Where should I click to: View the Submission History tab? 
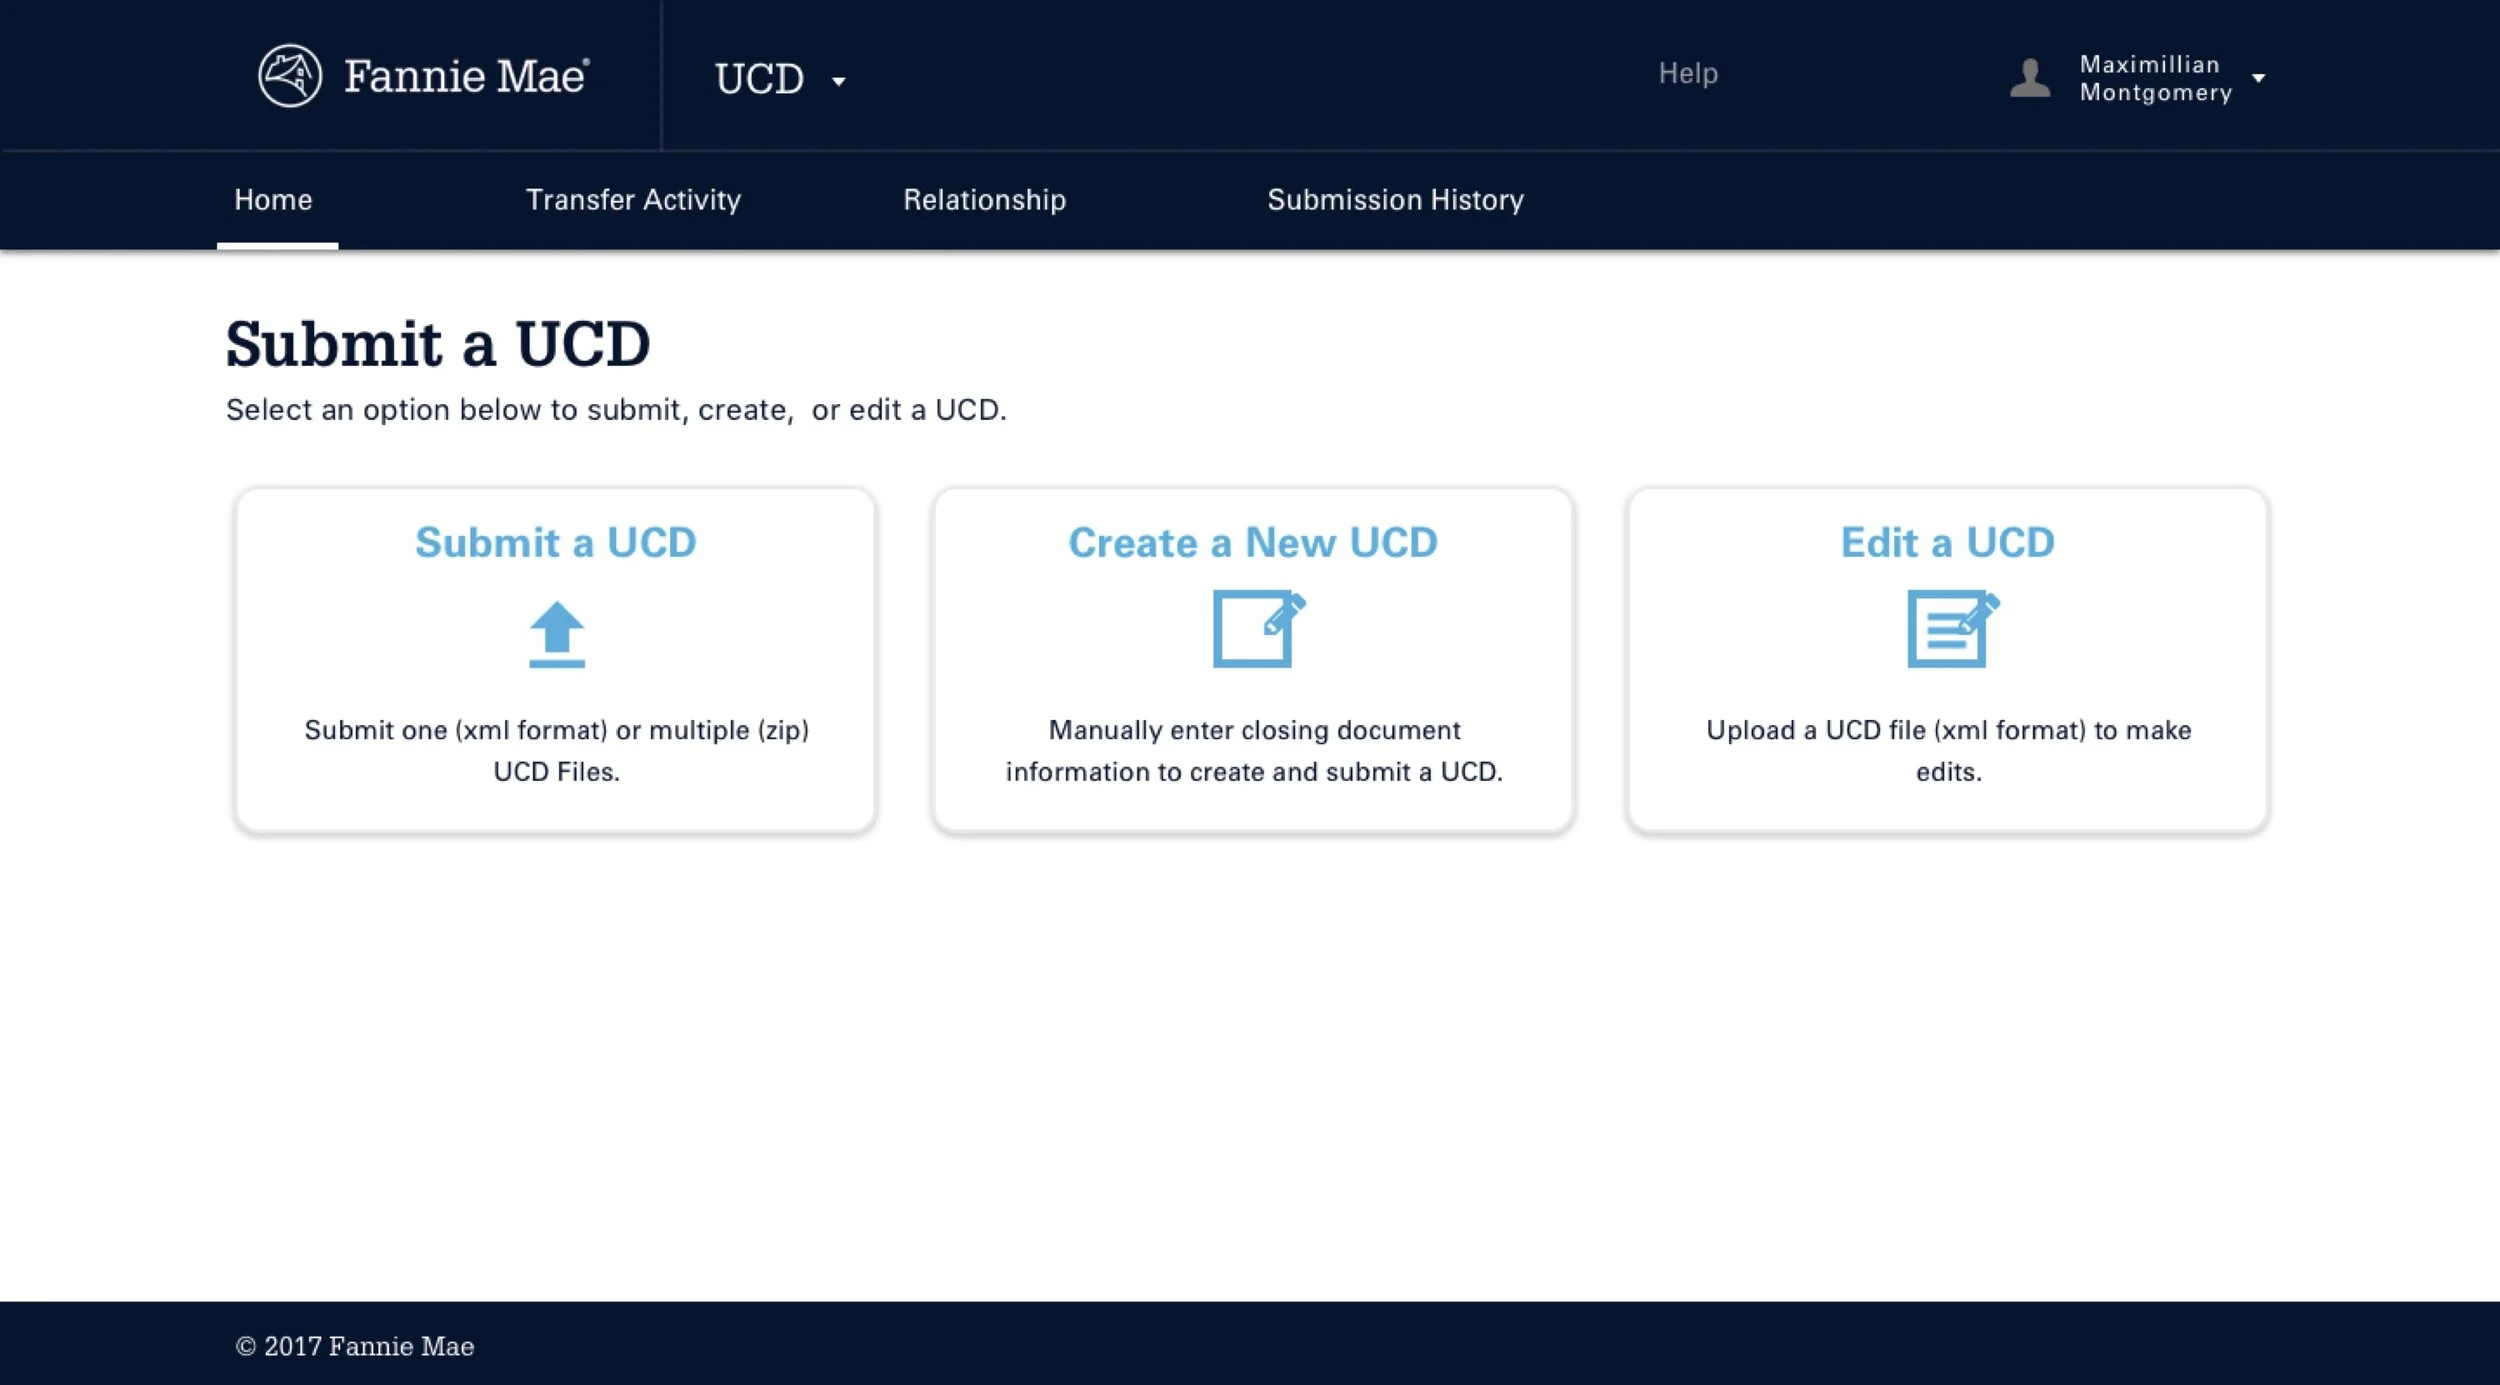click(x=1395, y=200)
